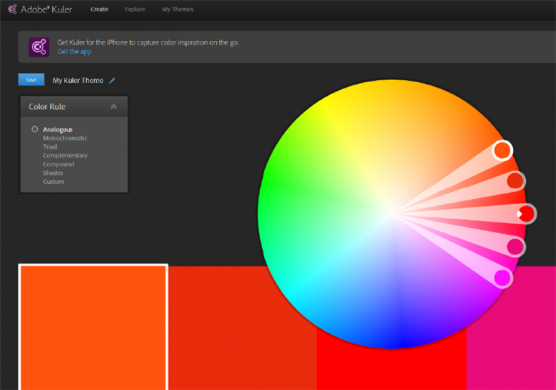
Task: Click the pencil icon to rename the theme
Action: (112, 80)
